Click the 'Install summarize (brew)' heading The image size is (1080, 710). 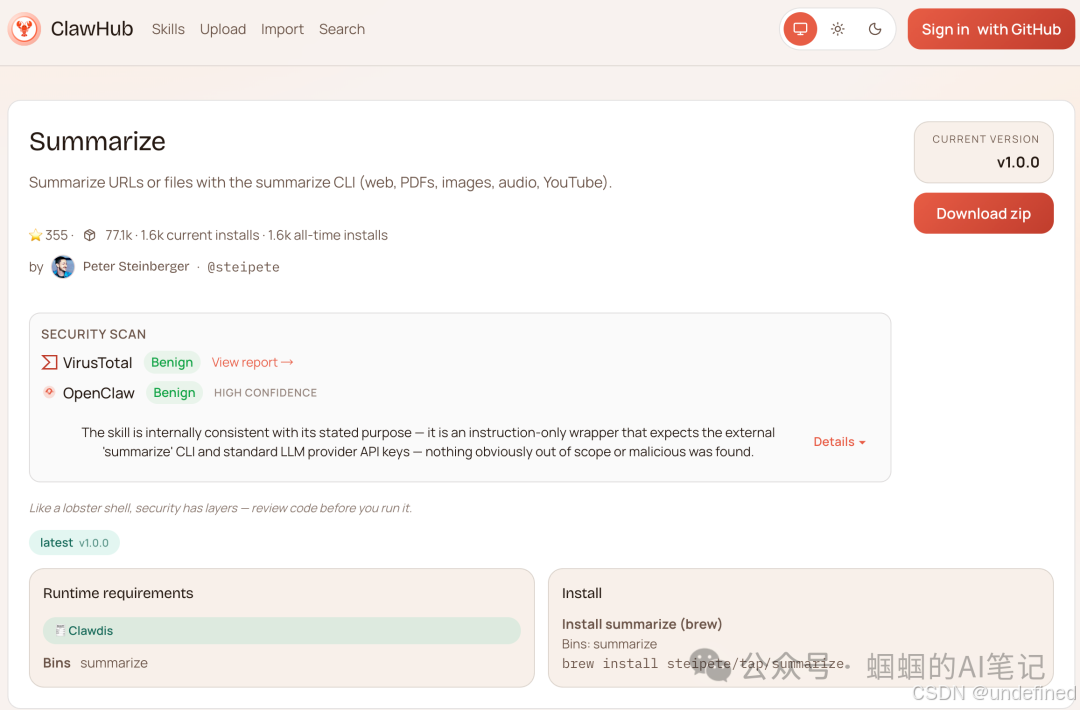pos(641,624)
